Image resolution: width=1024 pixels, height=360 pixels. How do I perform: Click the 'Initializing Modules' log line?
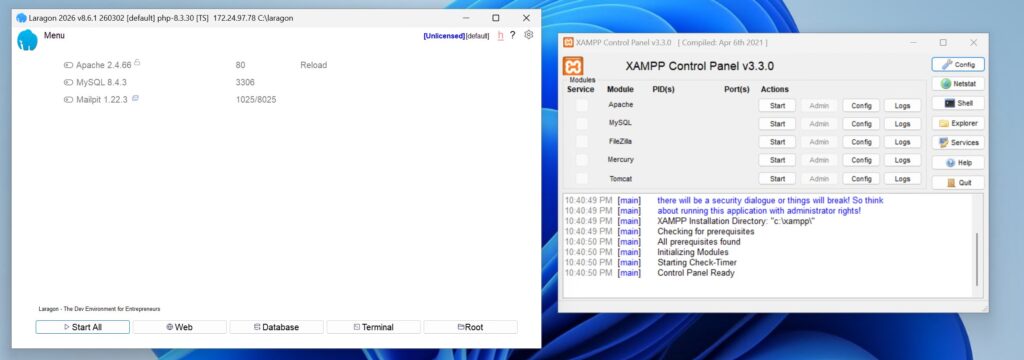[x=692, y=252]
